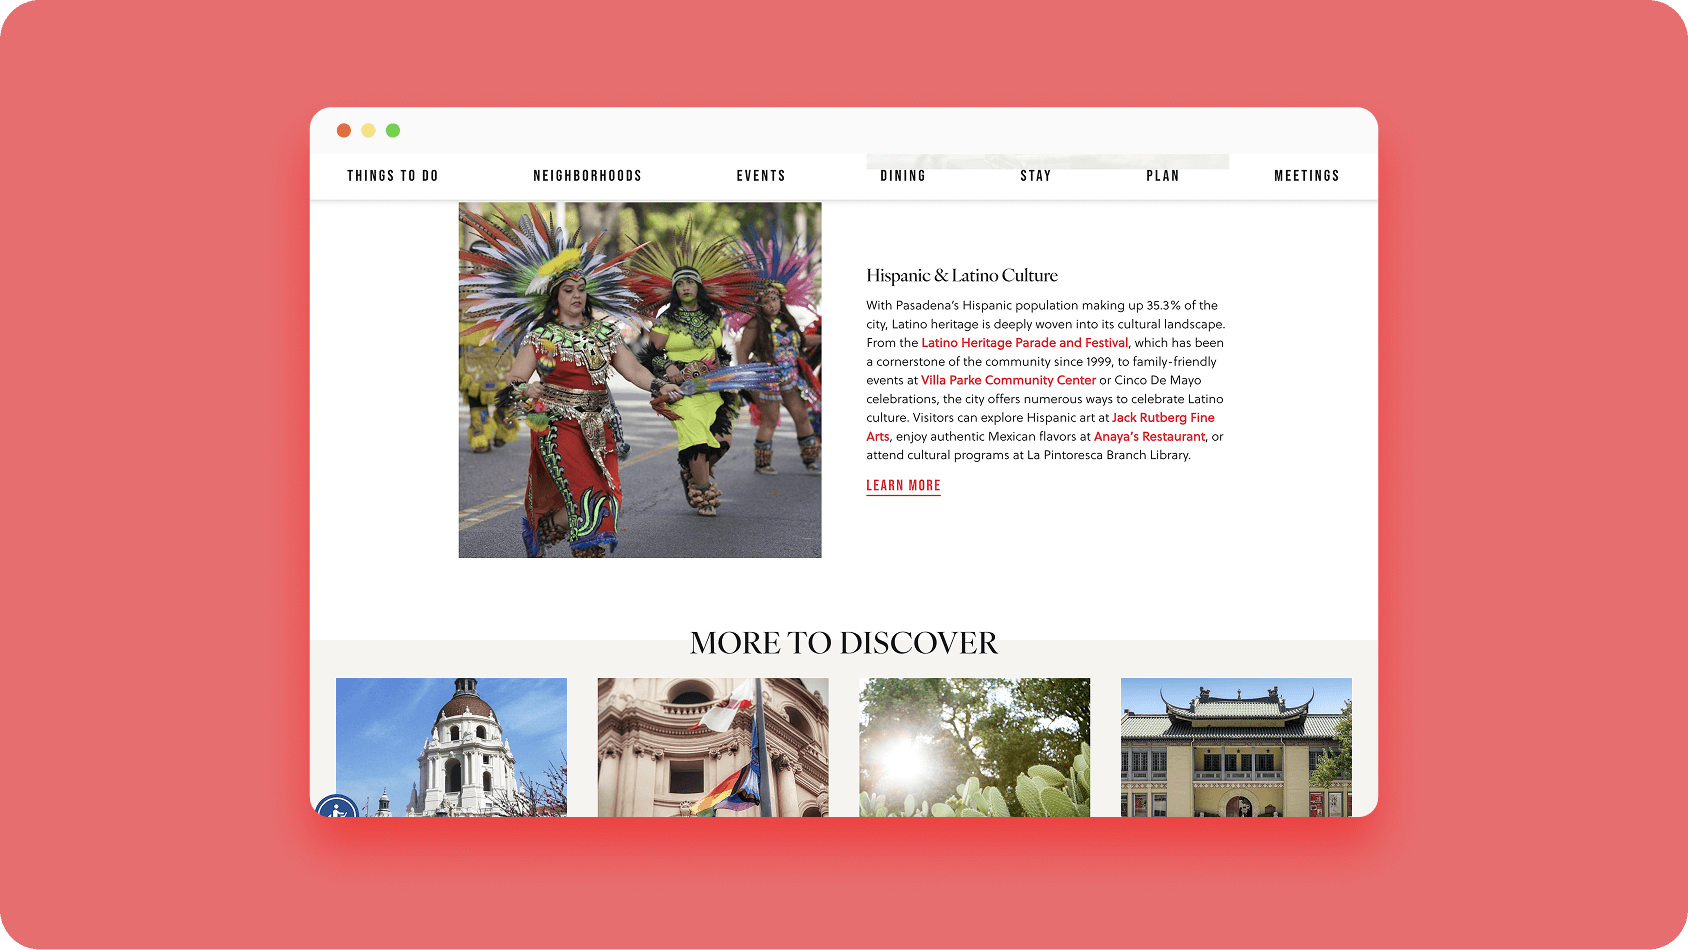Screen dimensions: 1688x950
Task: Open the accessibility widget icon
Action: point(337,807)
